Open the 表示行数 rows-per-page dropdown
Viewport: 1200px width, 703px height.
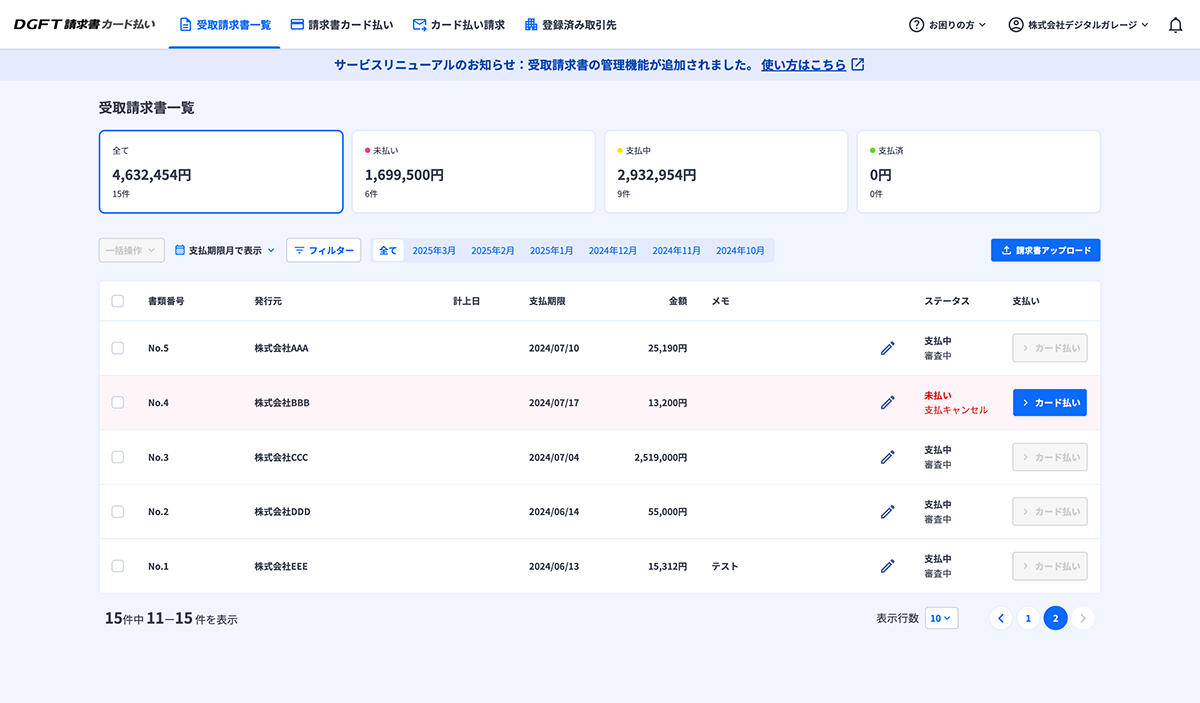(x=940, y=618)
